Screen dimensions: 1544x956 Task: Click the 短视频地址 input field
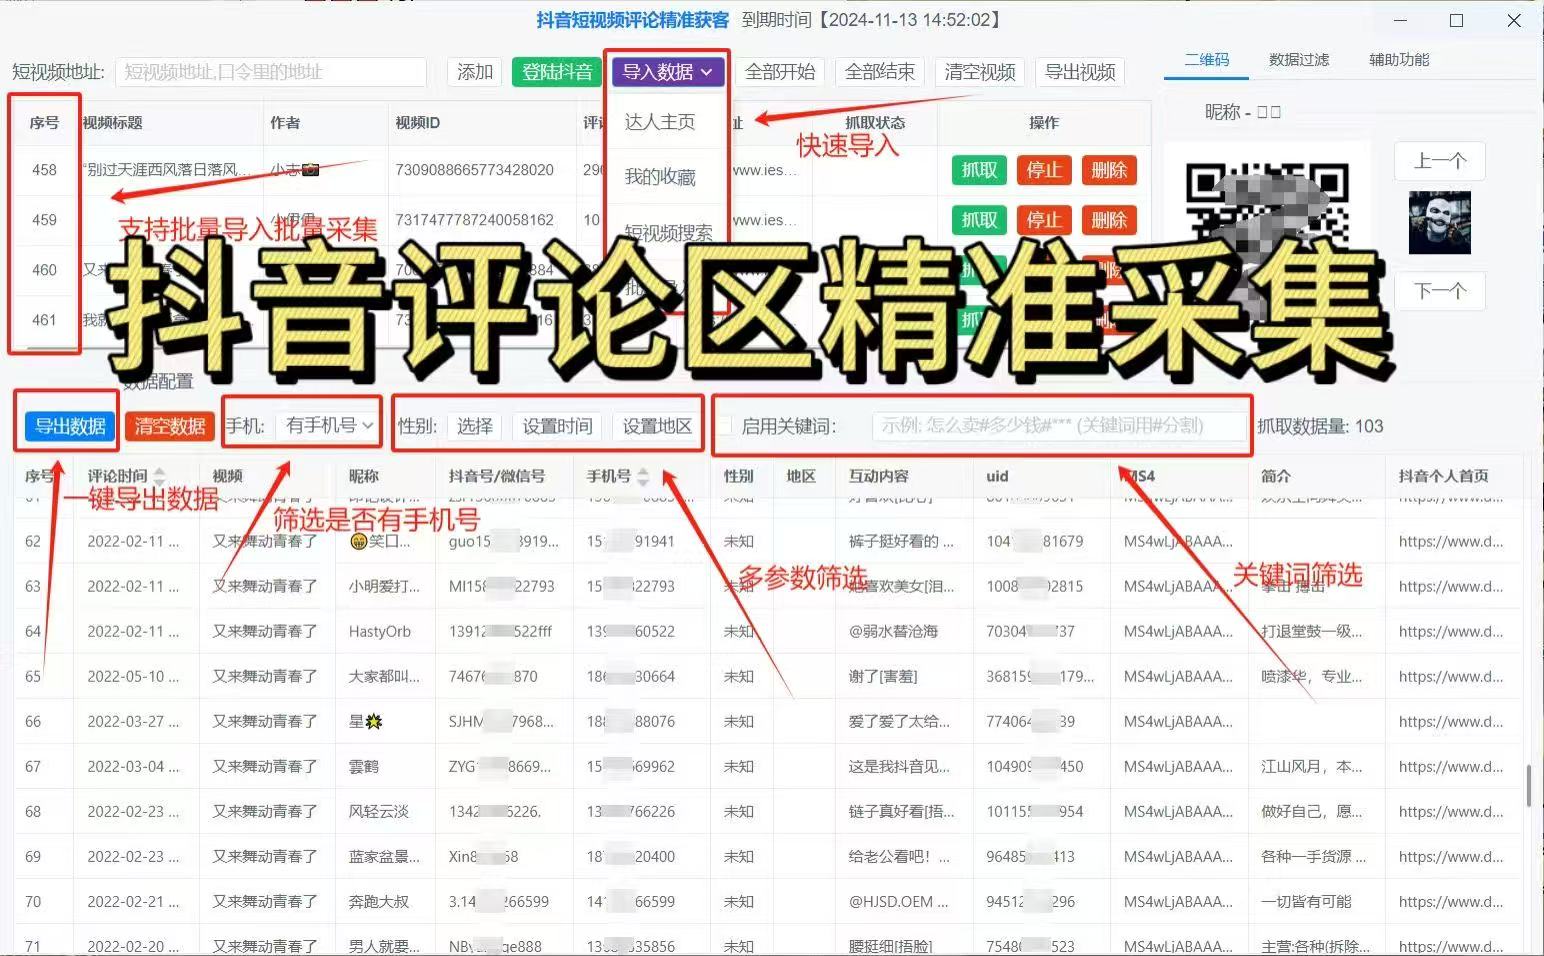tap(271, 72)
